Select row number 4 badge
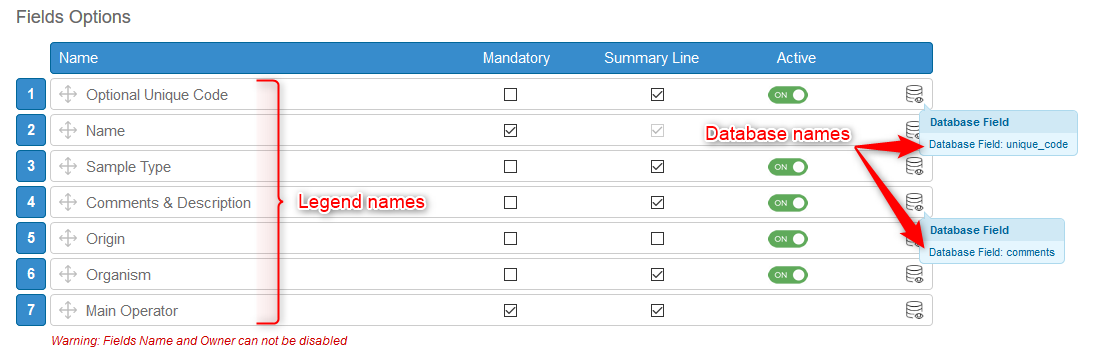Viewport: 1099px width, 364px height. [31, 203]
